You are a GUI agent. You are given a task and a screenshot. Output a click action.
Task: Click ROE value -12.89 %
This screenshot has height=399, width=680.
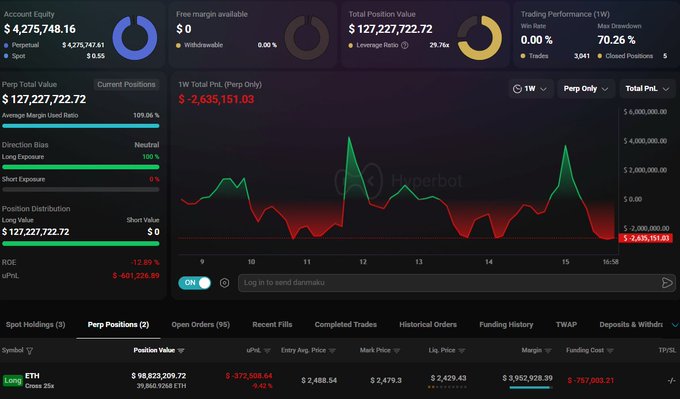[145, 263]
